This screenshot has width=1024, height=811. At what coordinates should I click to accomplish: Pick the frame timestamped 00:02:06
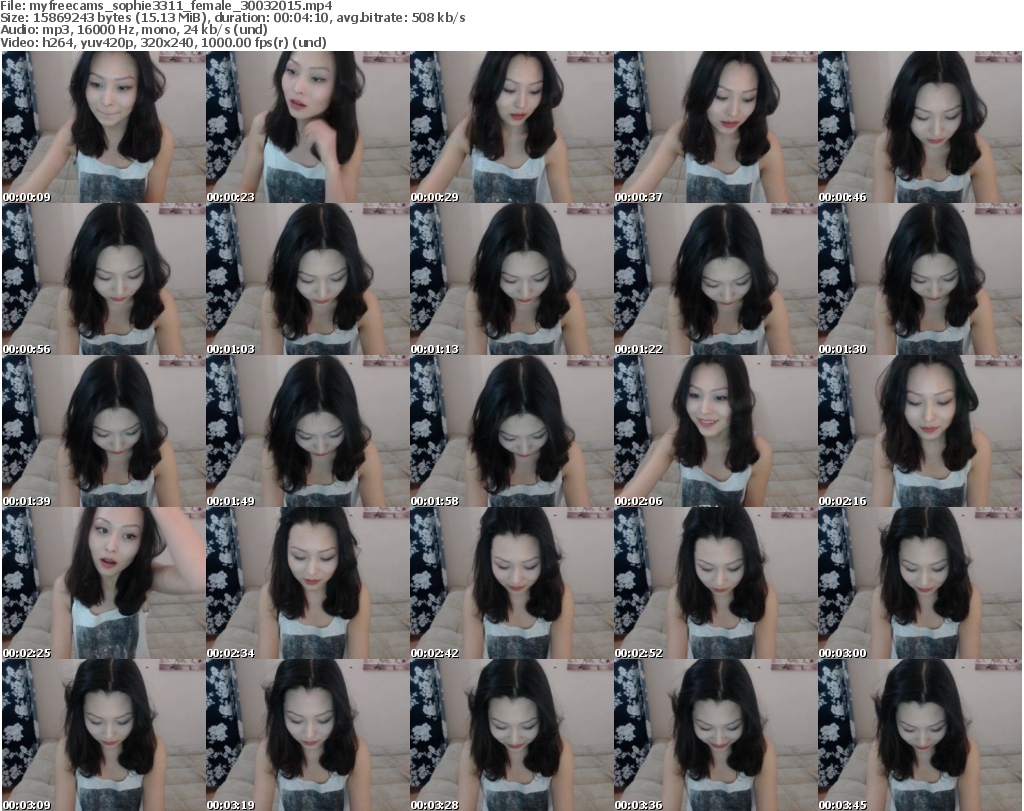click(716, 432)
